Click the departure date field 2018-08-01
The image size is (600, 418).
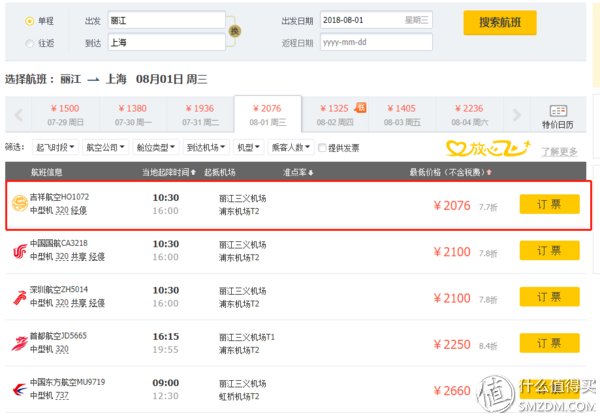376,20
